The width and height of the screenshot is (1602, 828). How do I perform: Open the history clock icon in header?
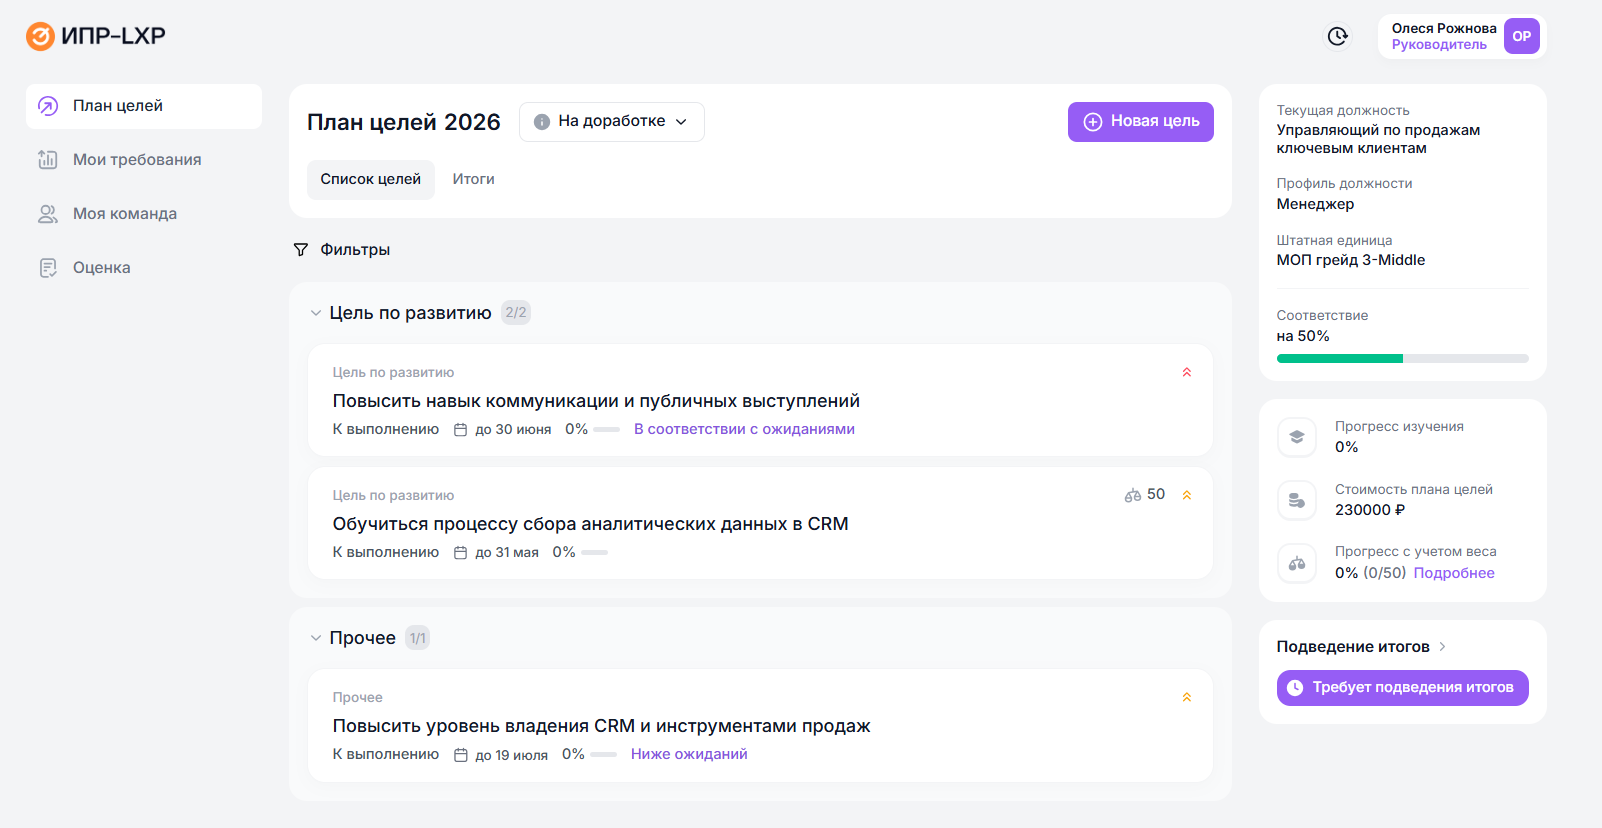coord(1337,36)
